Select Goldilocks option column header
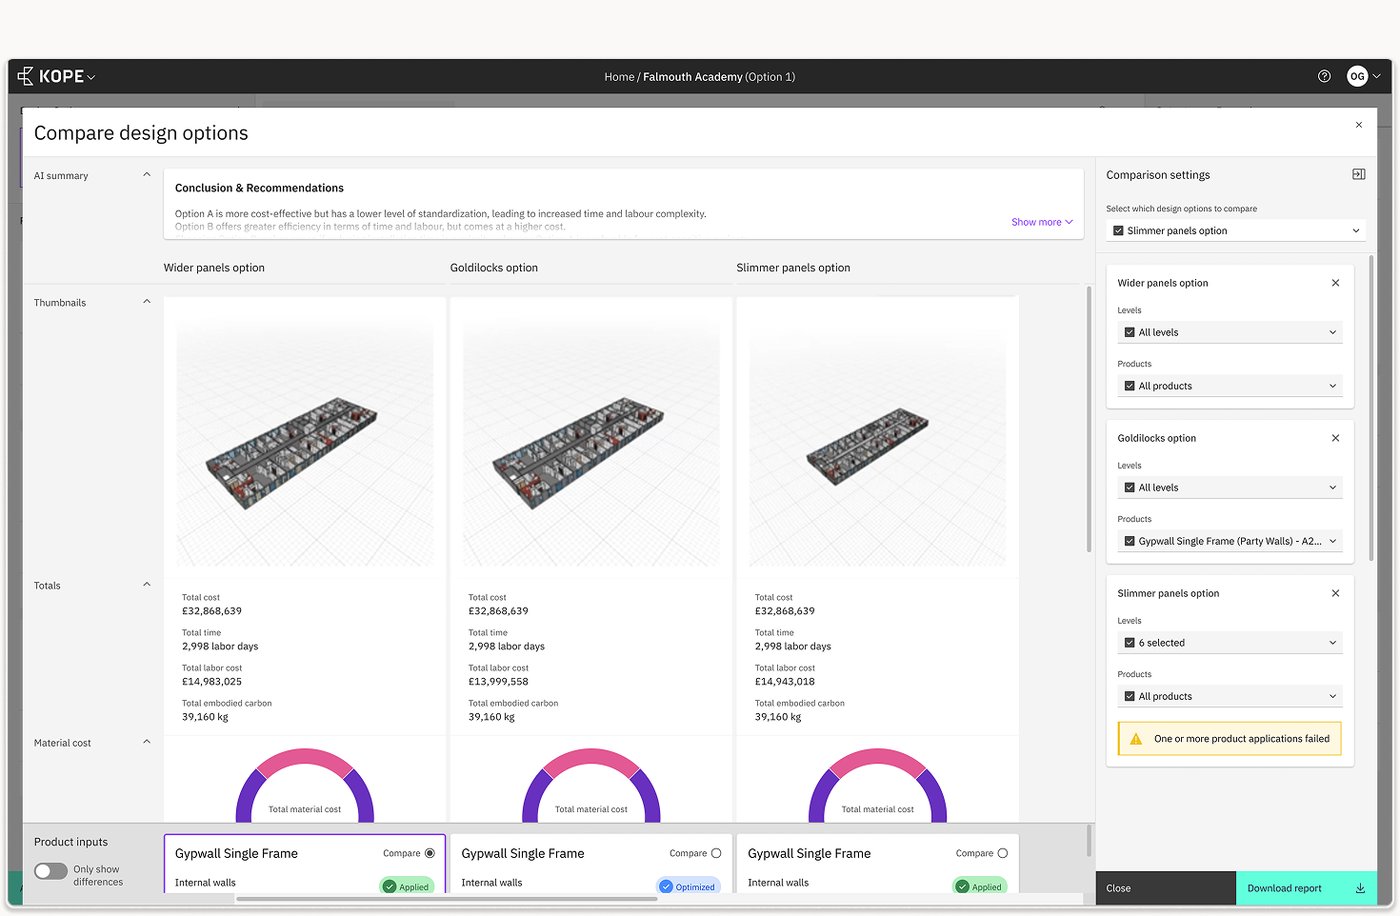 pyautogui.click(x=494, y=268)
